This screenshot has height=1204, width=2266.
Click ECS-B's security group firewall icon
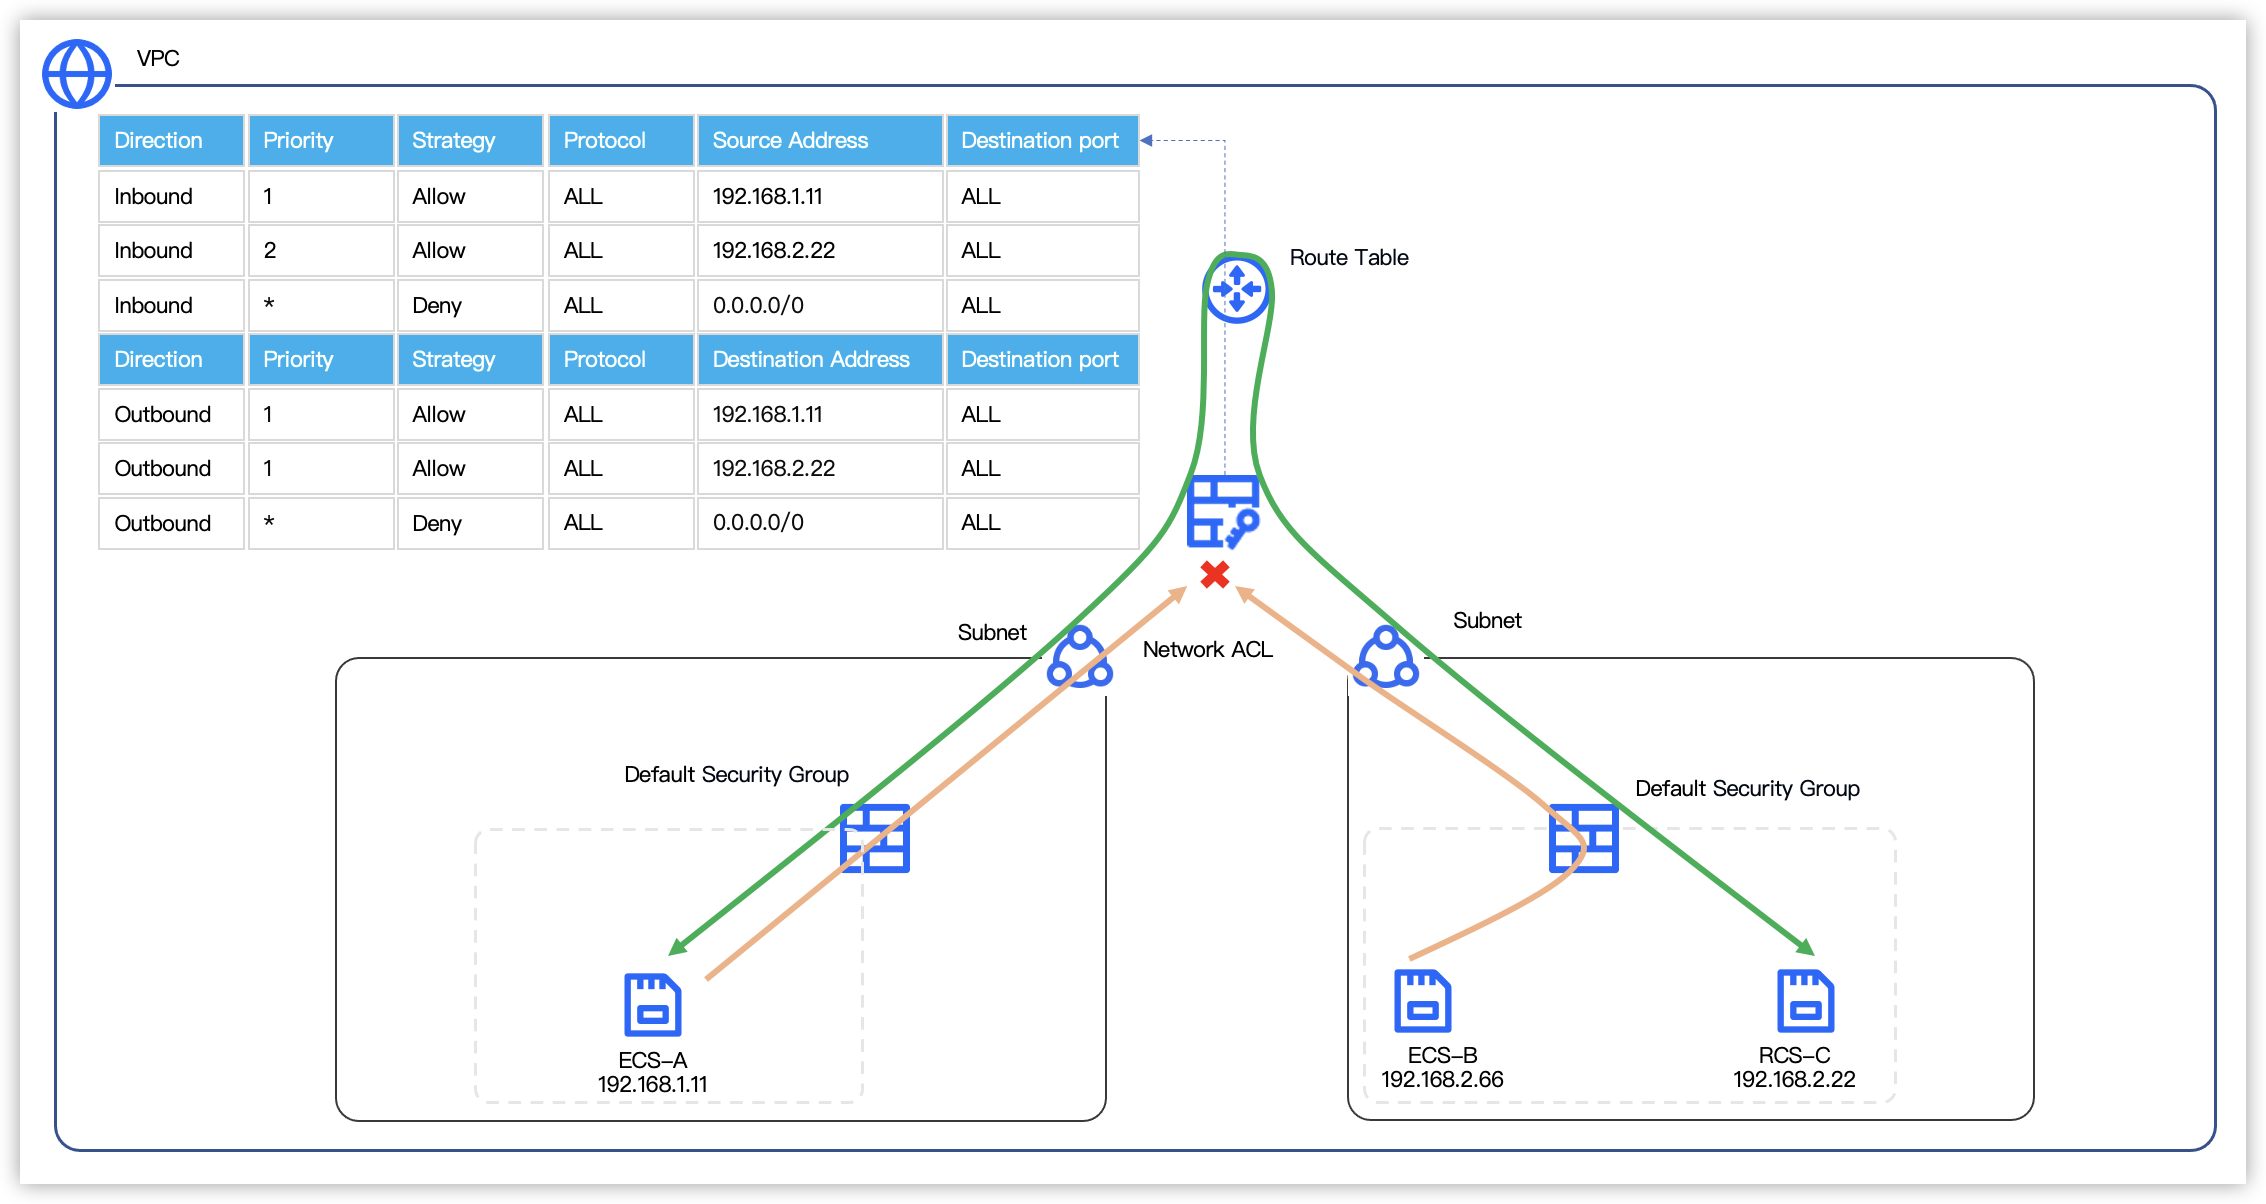1583,838
